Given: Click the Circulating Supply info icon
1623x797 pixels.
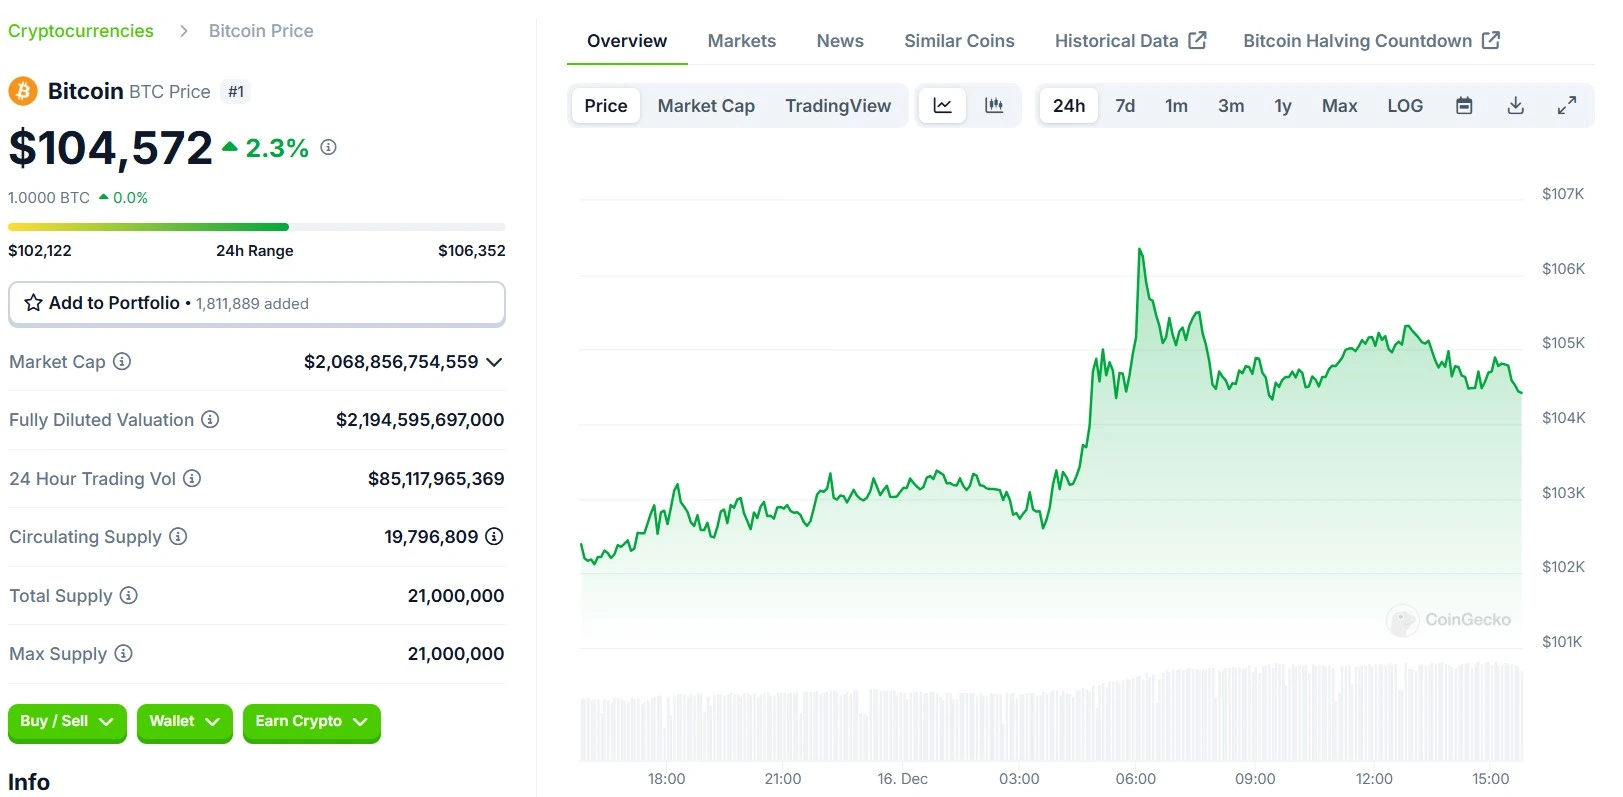Looking at the screenshot, I should 178,537.
